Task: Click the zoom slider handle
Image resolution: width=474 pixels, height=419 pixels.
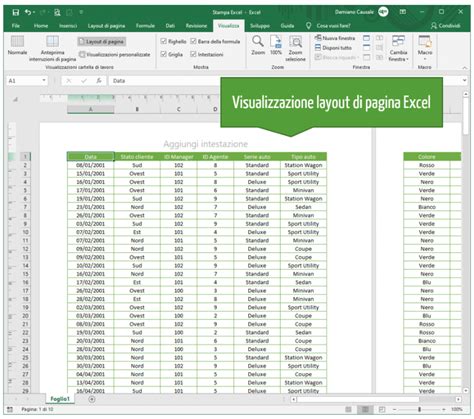Action: 419,409
